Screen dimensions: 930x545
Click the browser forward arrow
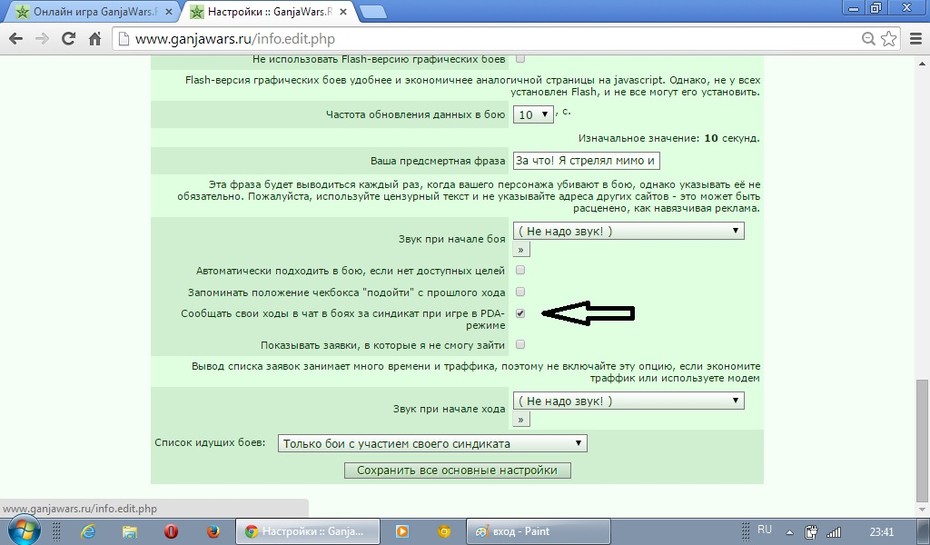pos(42,39)
